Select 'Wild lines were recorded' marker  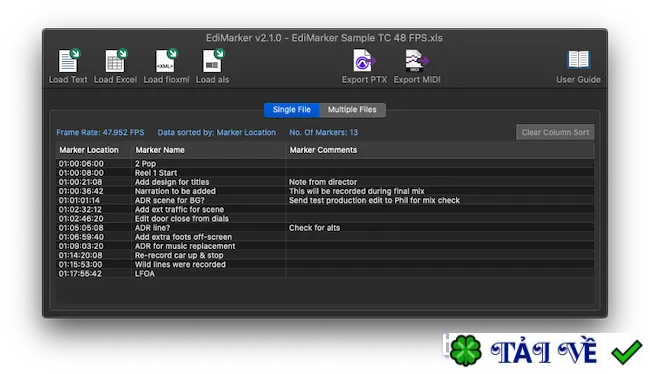coord(180,264)
